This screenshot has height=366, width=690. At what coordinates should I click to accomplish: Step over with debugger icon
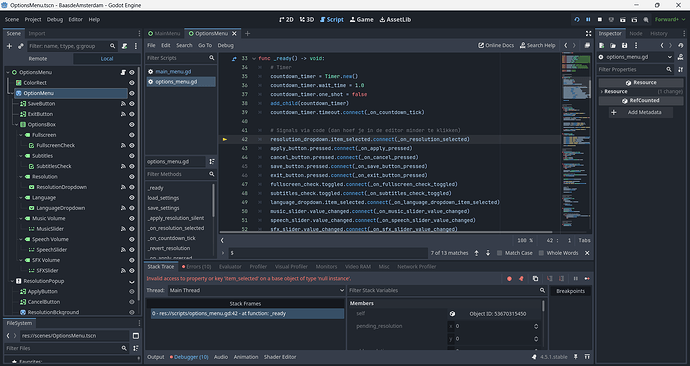click(x=562, y=278)
